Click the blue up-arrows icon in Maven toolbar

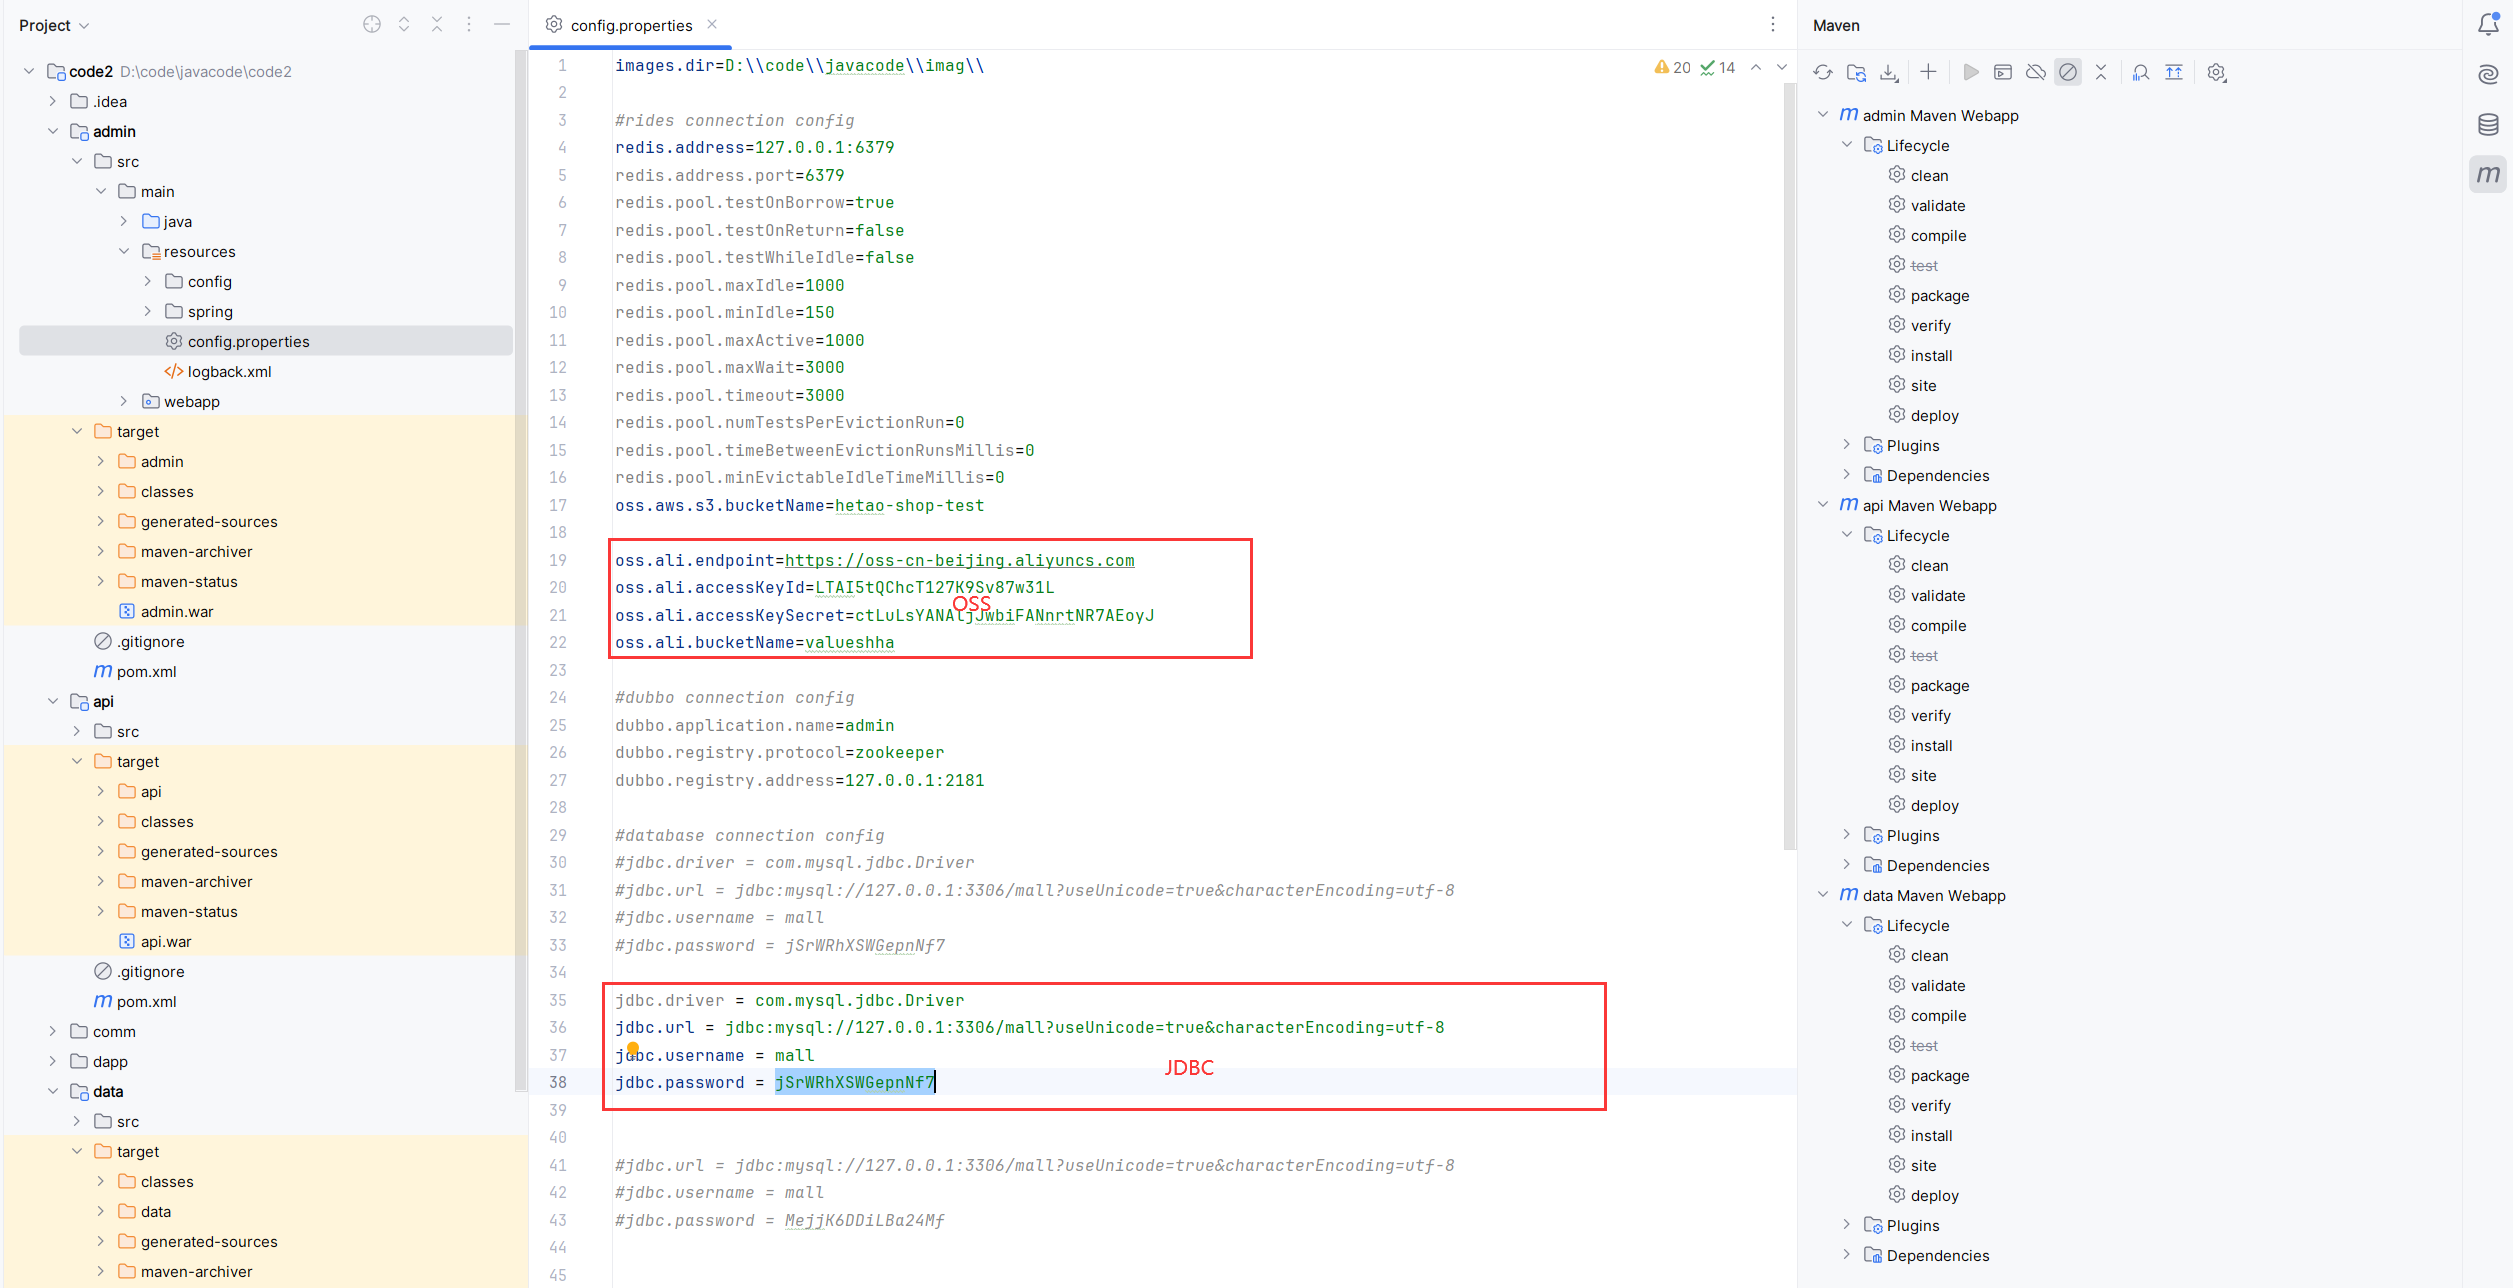[x=2174, y=72]
